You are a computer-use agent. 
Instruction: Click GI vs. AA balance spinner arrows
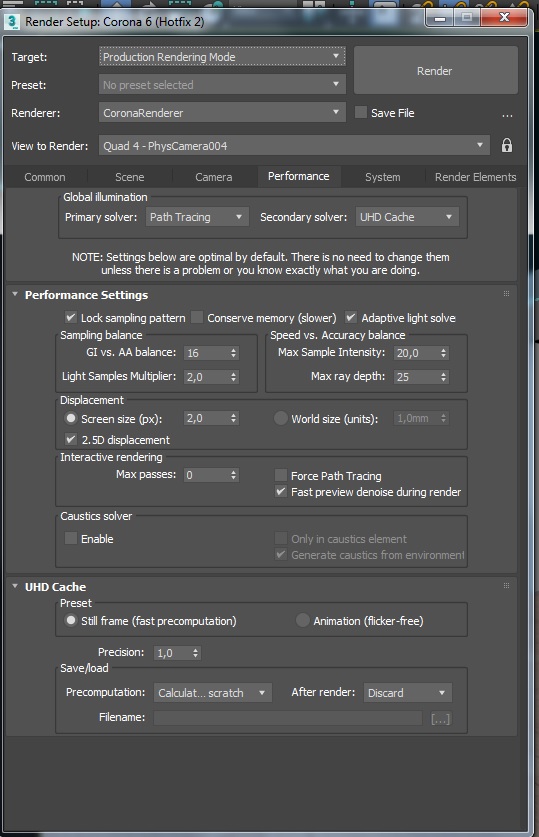[233, 353]
